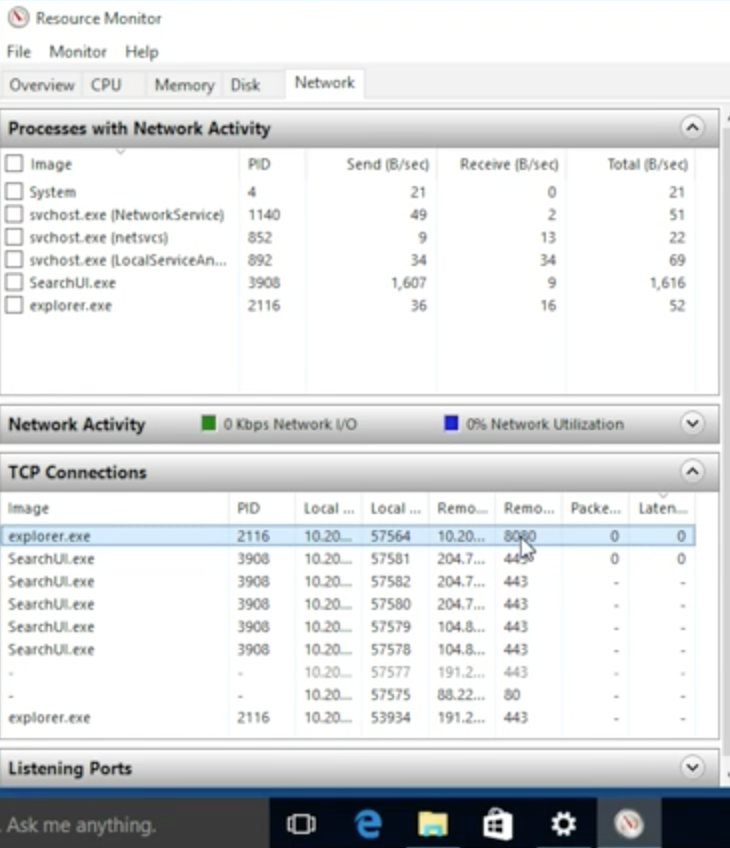Launch Microsoft Edge from taskbar
Viewport: 730px width, 848px height.
[x=368, y=824]
